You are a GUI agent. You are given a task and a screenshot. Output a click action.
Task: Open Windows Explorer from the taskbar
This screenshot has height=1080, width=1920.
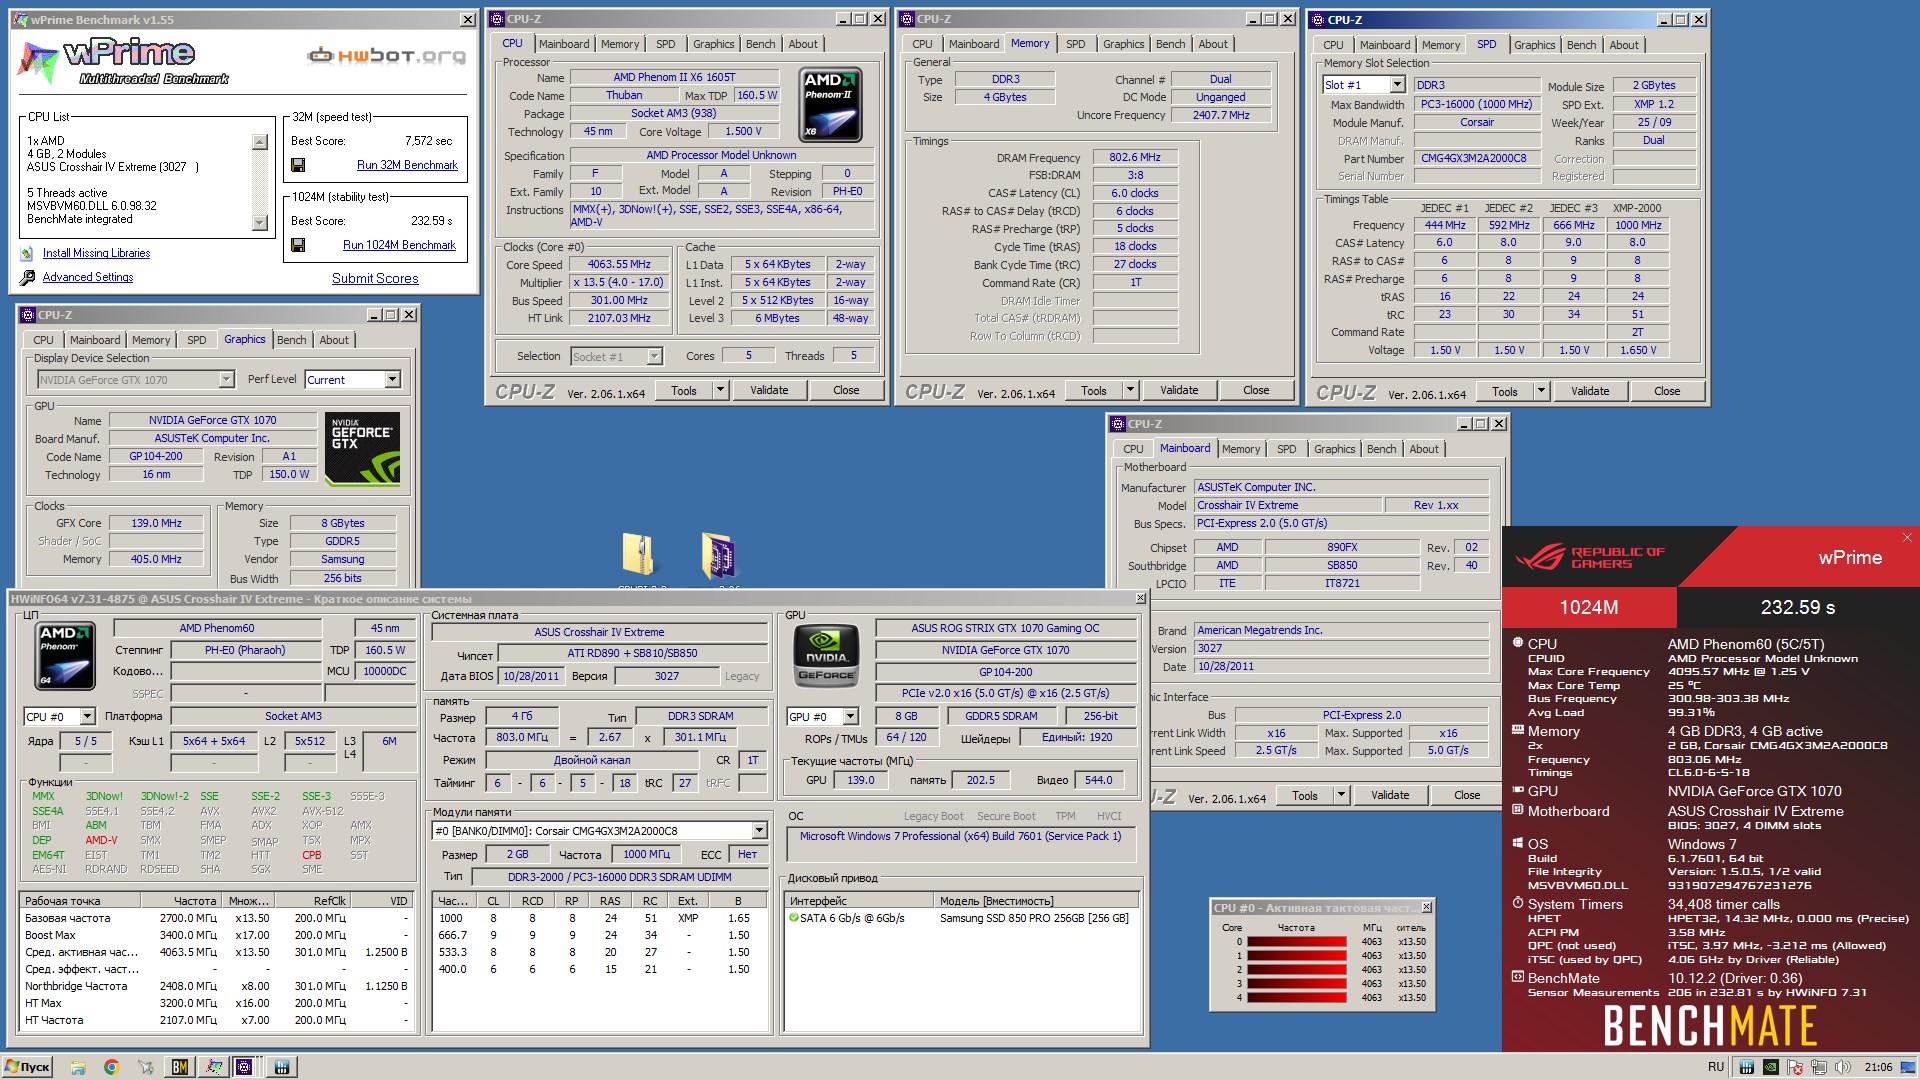click(x=78, y=1067)
